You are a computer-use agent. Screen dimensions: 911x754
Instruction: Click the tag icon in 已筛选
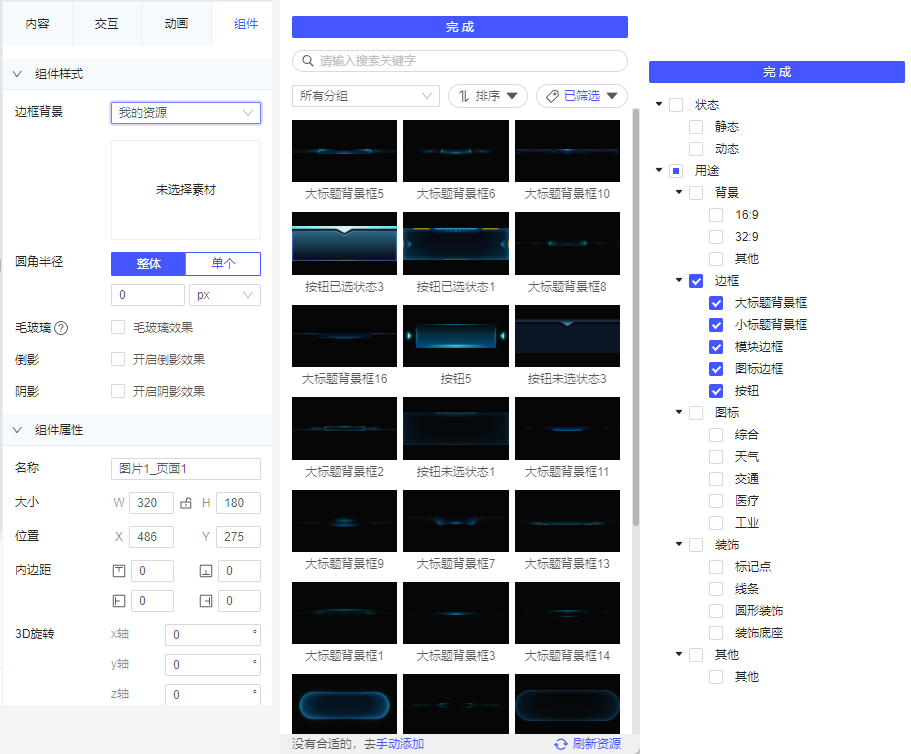pos(553,96)
